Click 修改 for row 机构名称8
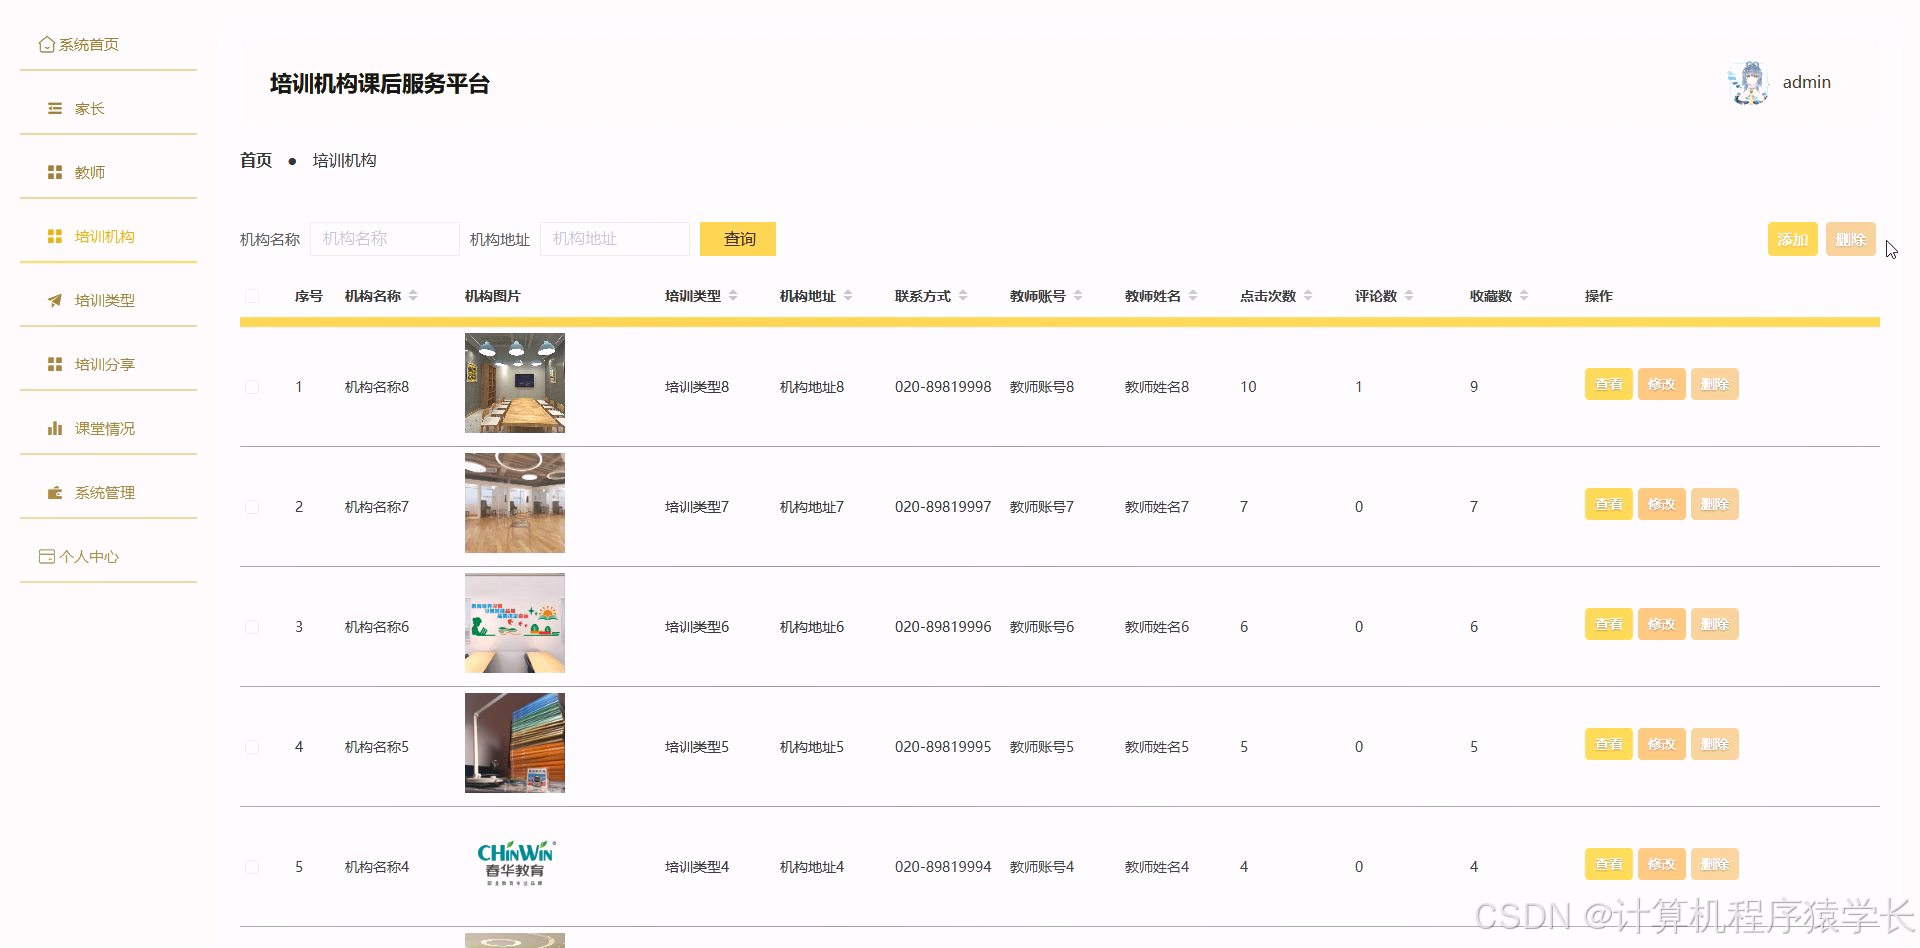 [1662, 384]
